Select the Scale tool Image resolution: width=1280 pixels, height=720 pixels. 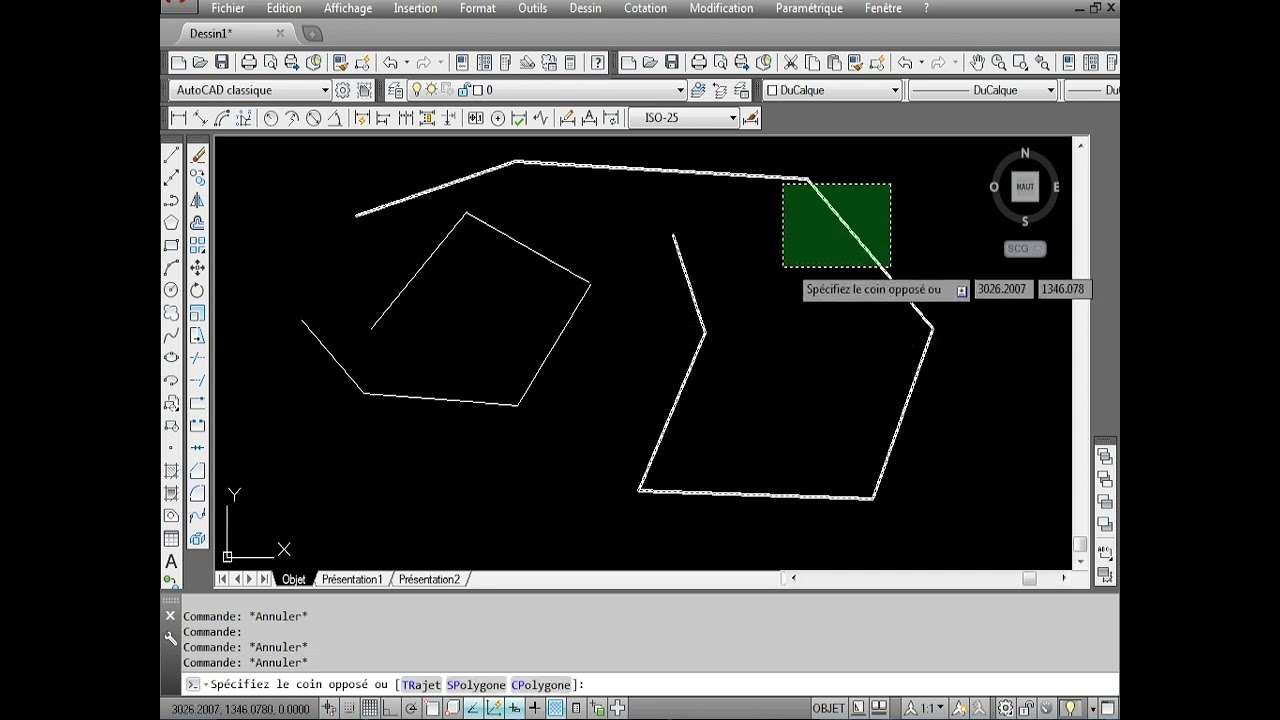click(x=197, y=313)
